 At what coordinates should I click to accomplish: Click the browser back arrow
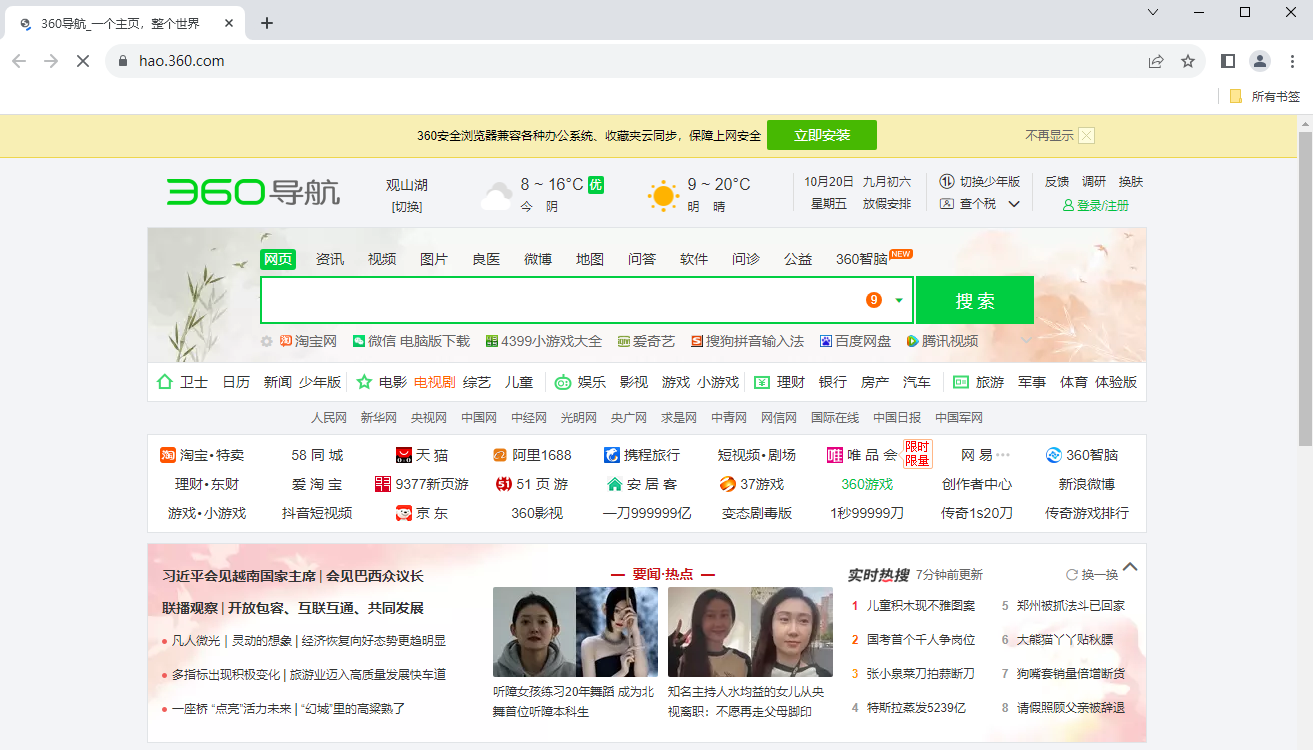pos(19,61)
